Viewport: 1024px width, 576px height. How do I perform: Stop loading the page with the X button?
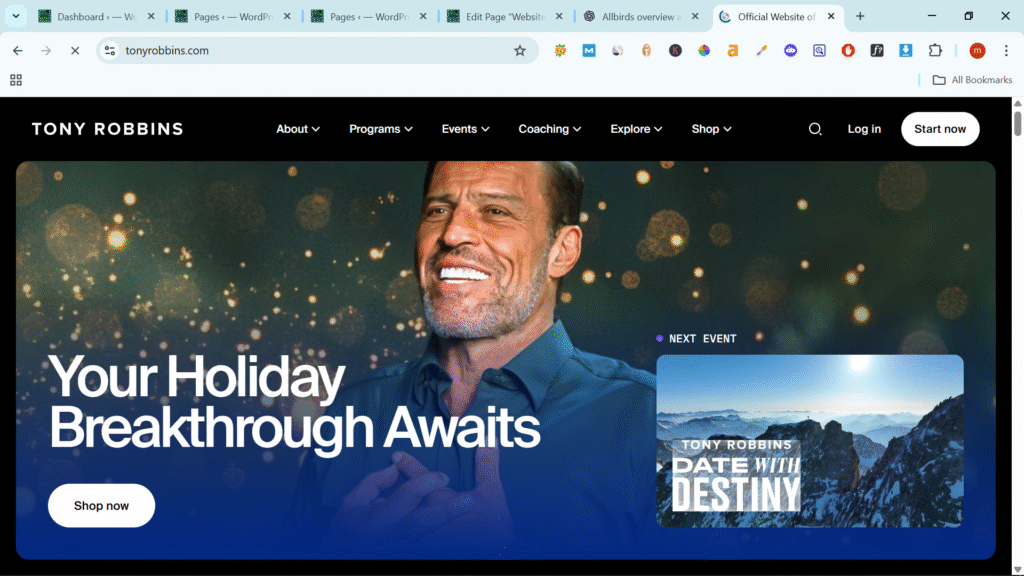tap(75, 51)
